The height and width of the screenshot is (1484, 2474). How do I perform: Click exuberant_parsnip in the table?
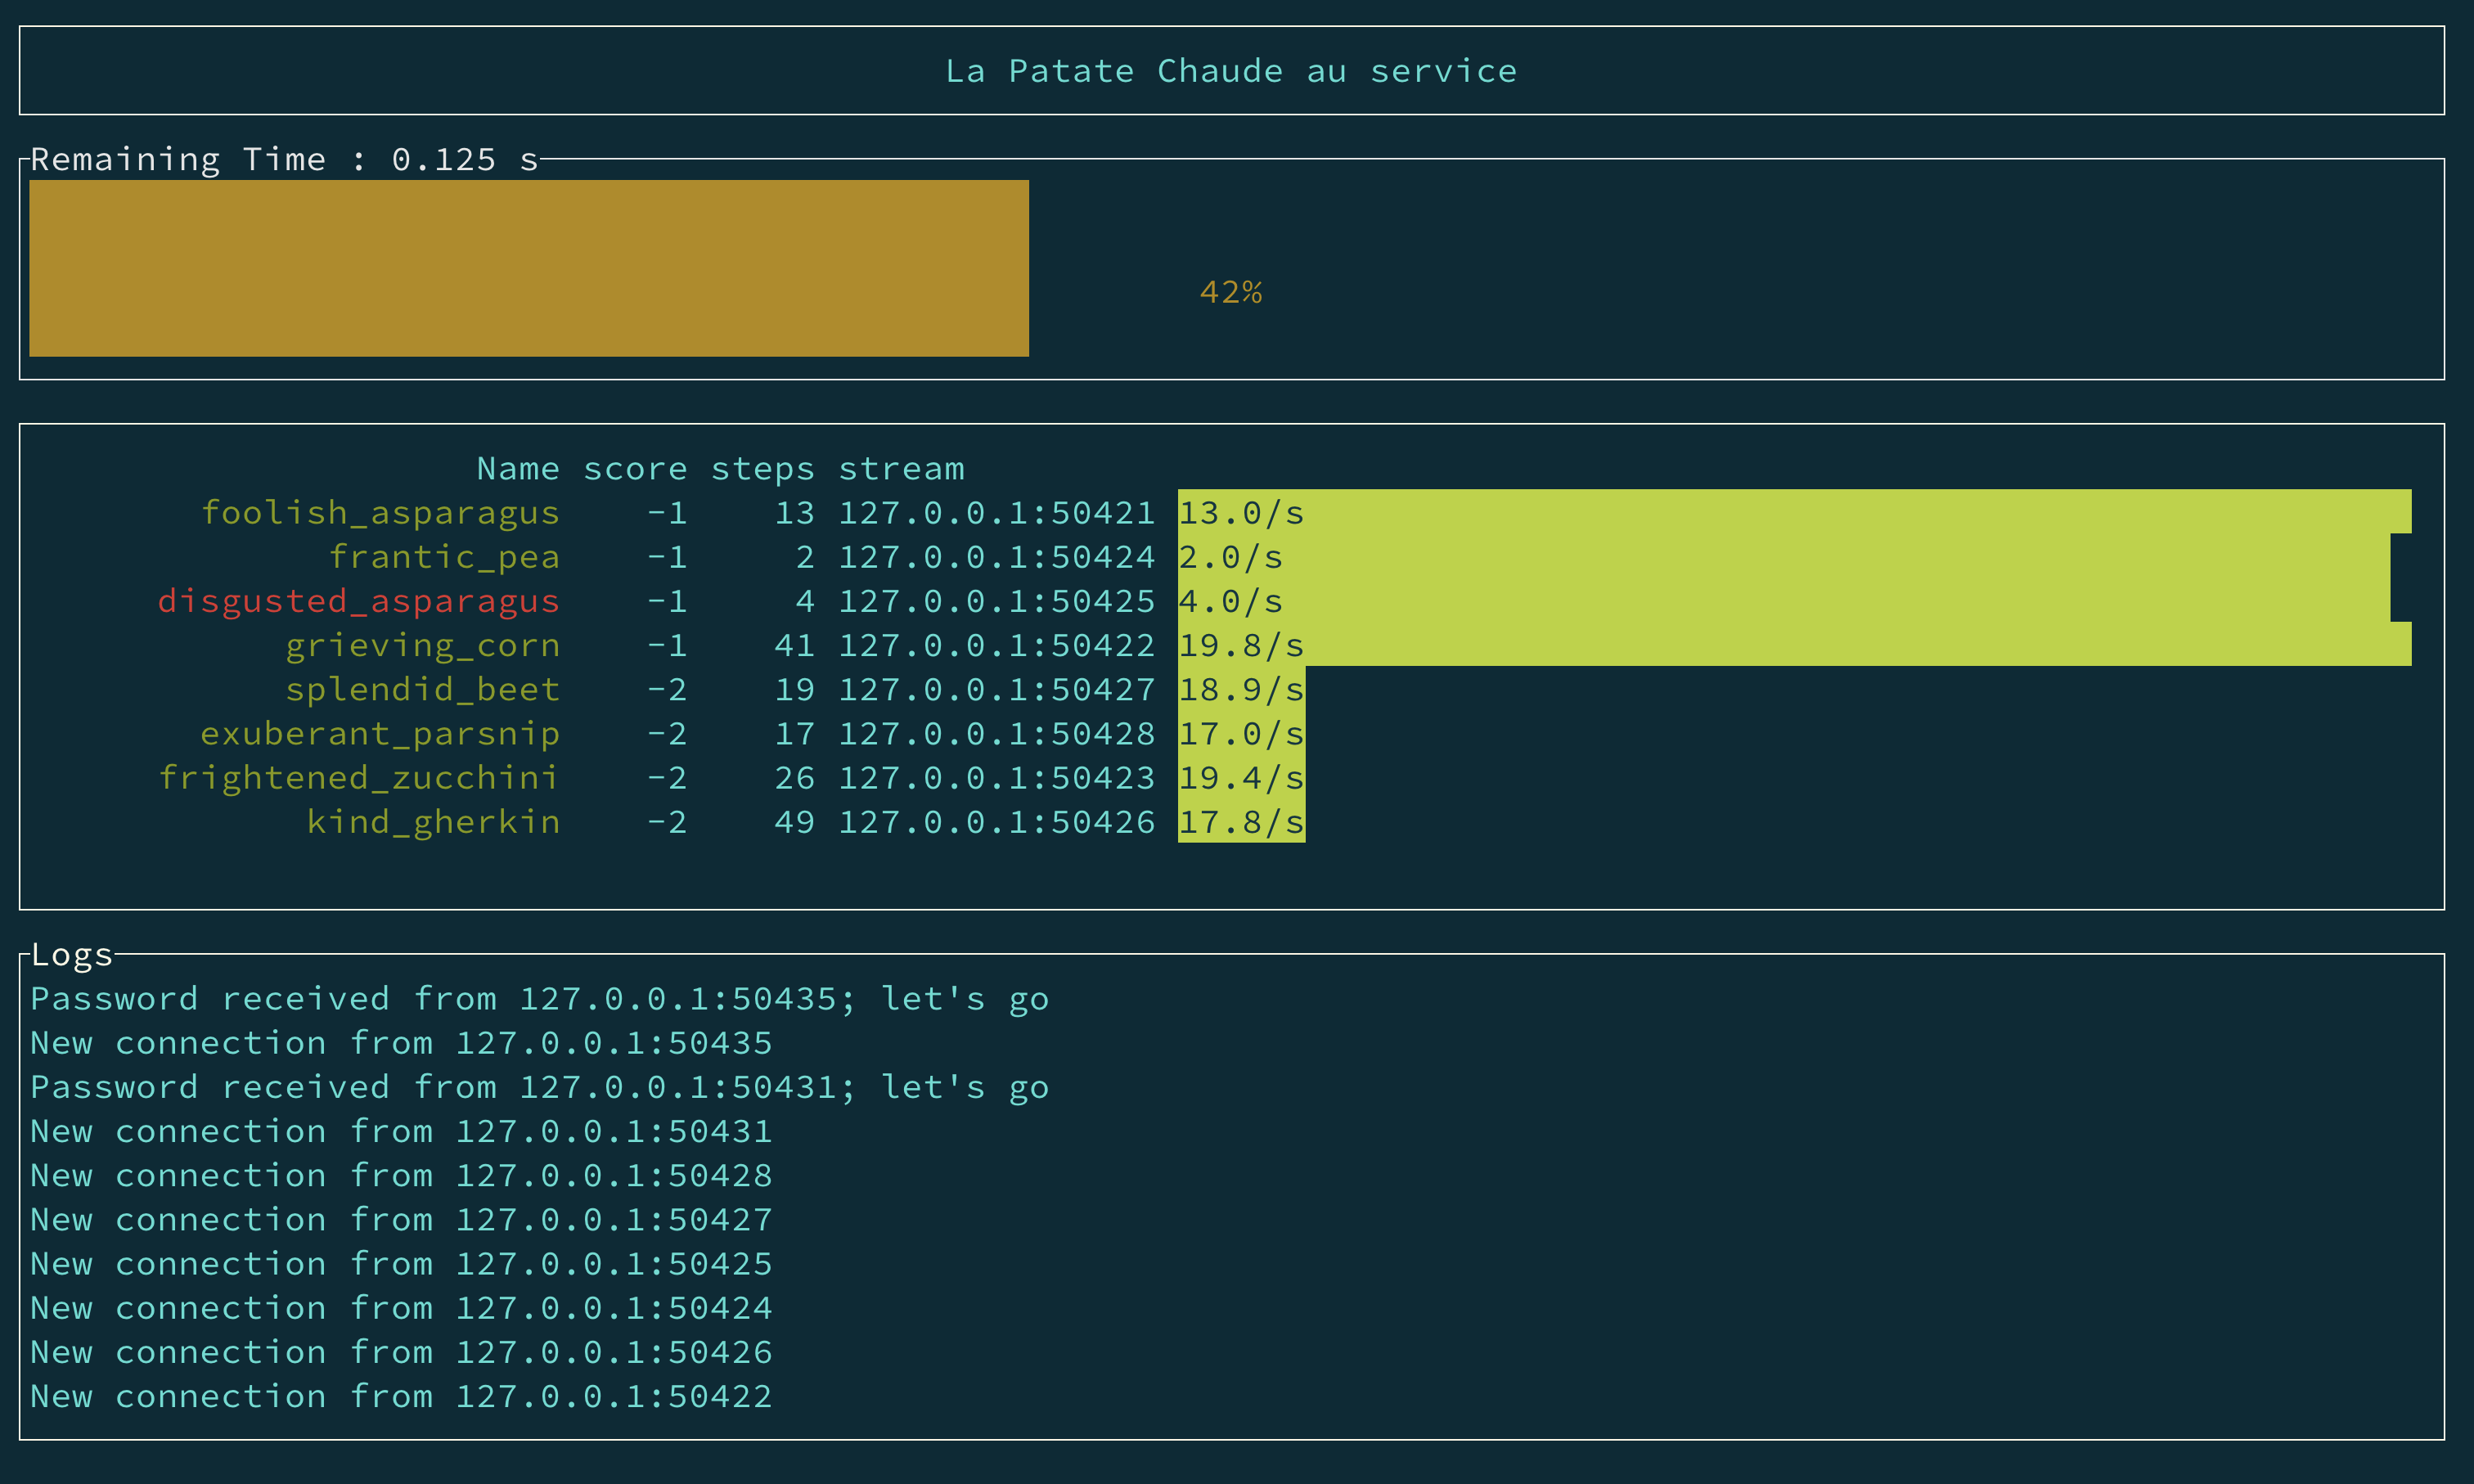coord(380,733)
